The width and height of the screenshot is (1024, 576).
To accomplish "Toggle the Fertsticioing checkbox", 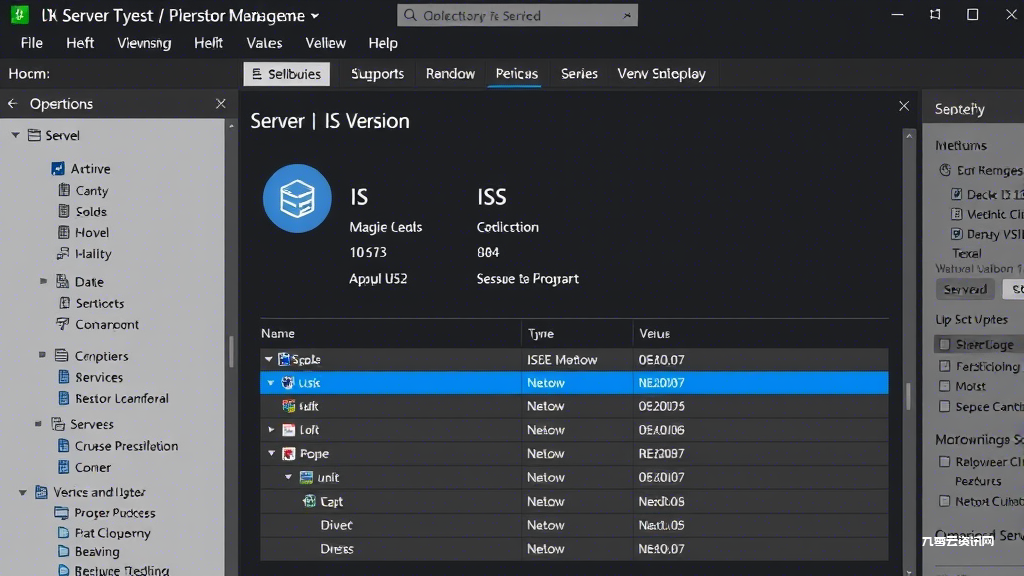I will [944, 366].
